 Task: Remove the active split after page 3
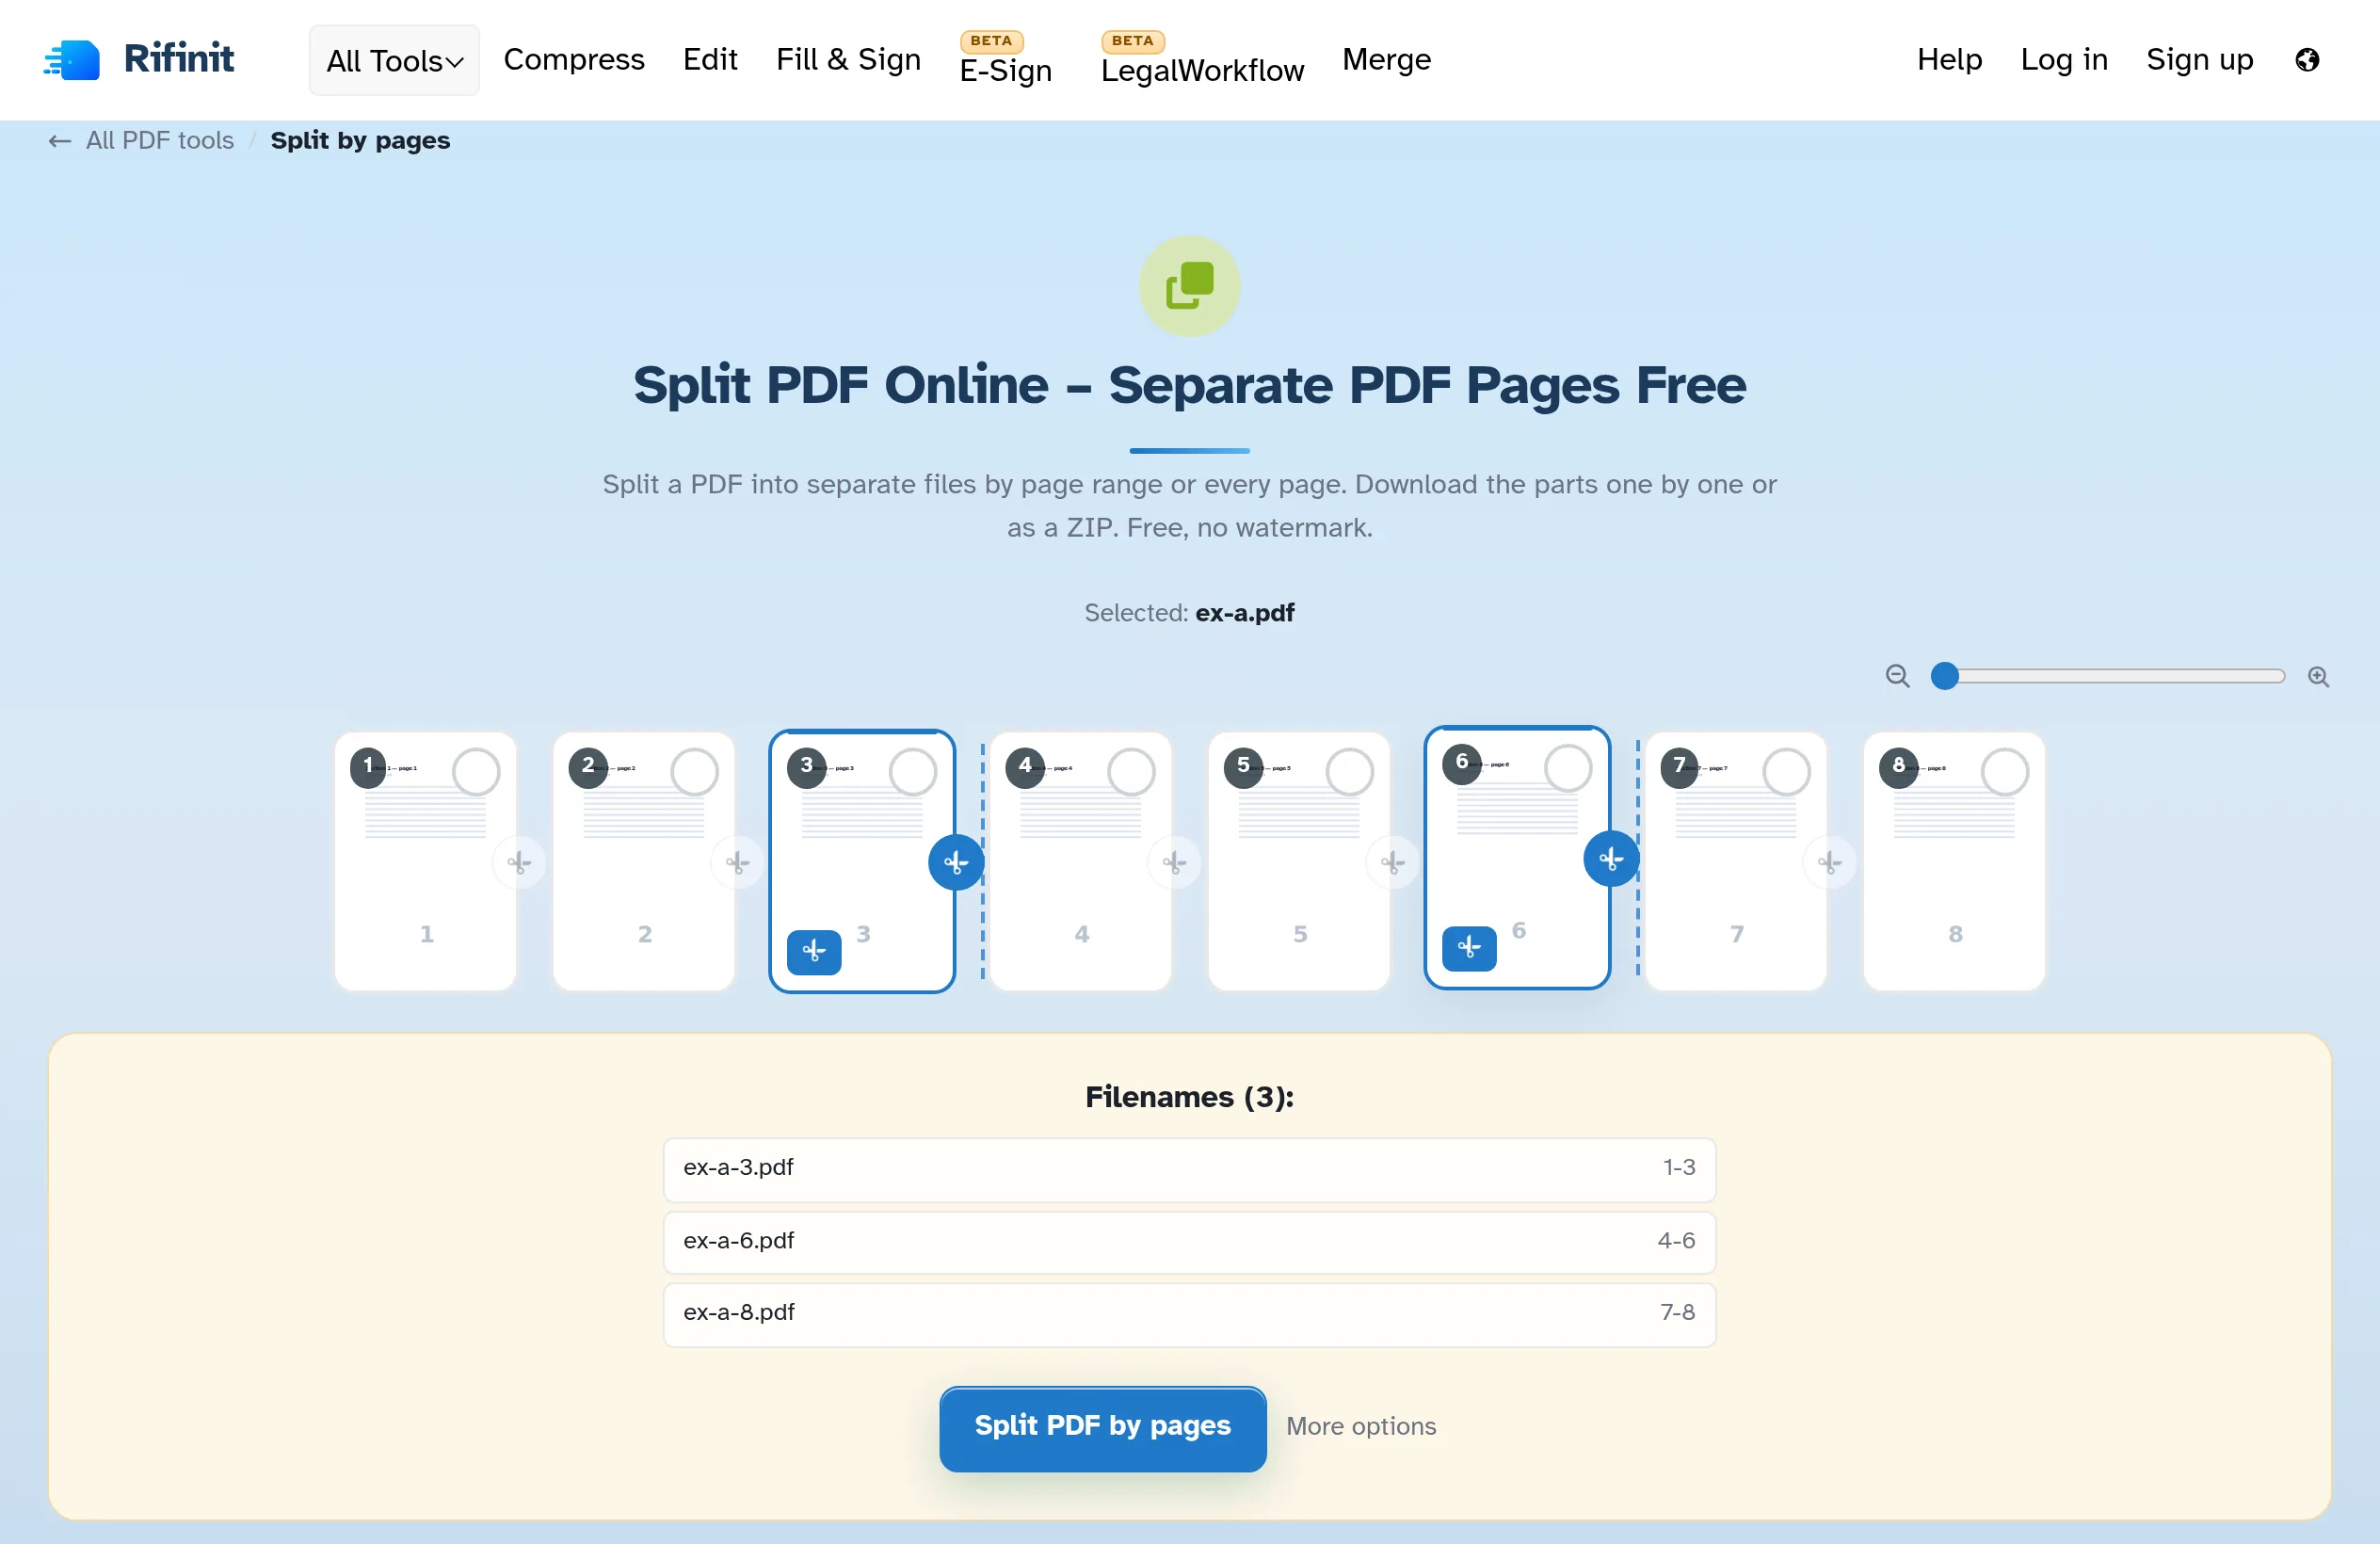pyautogui.click(x=956, y=862)
